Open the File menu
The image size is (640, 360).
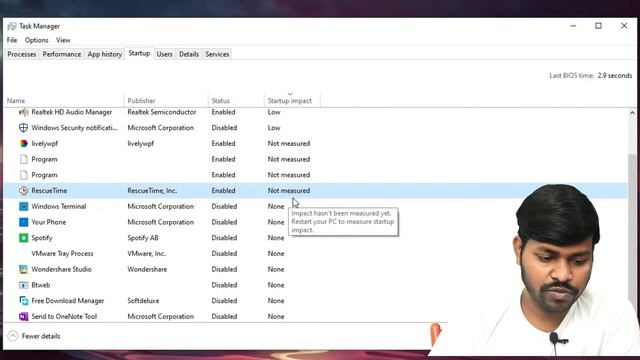click(12, 40)
